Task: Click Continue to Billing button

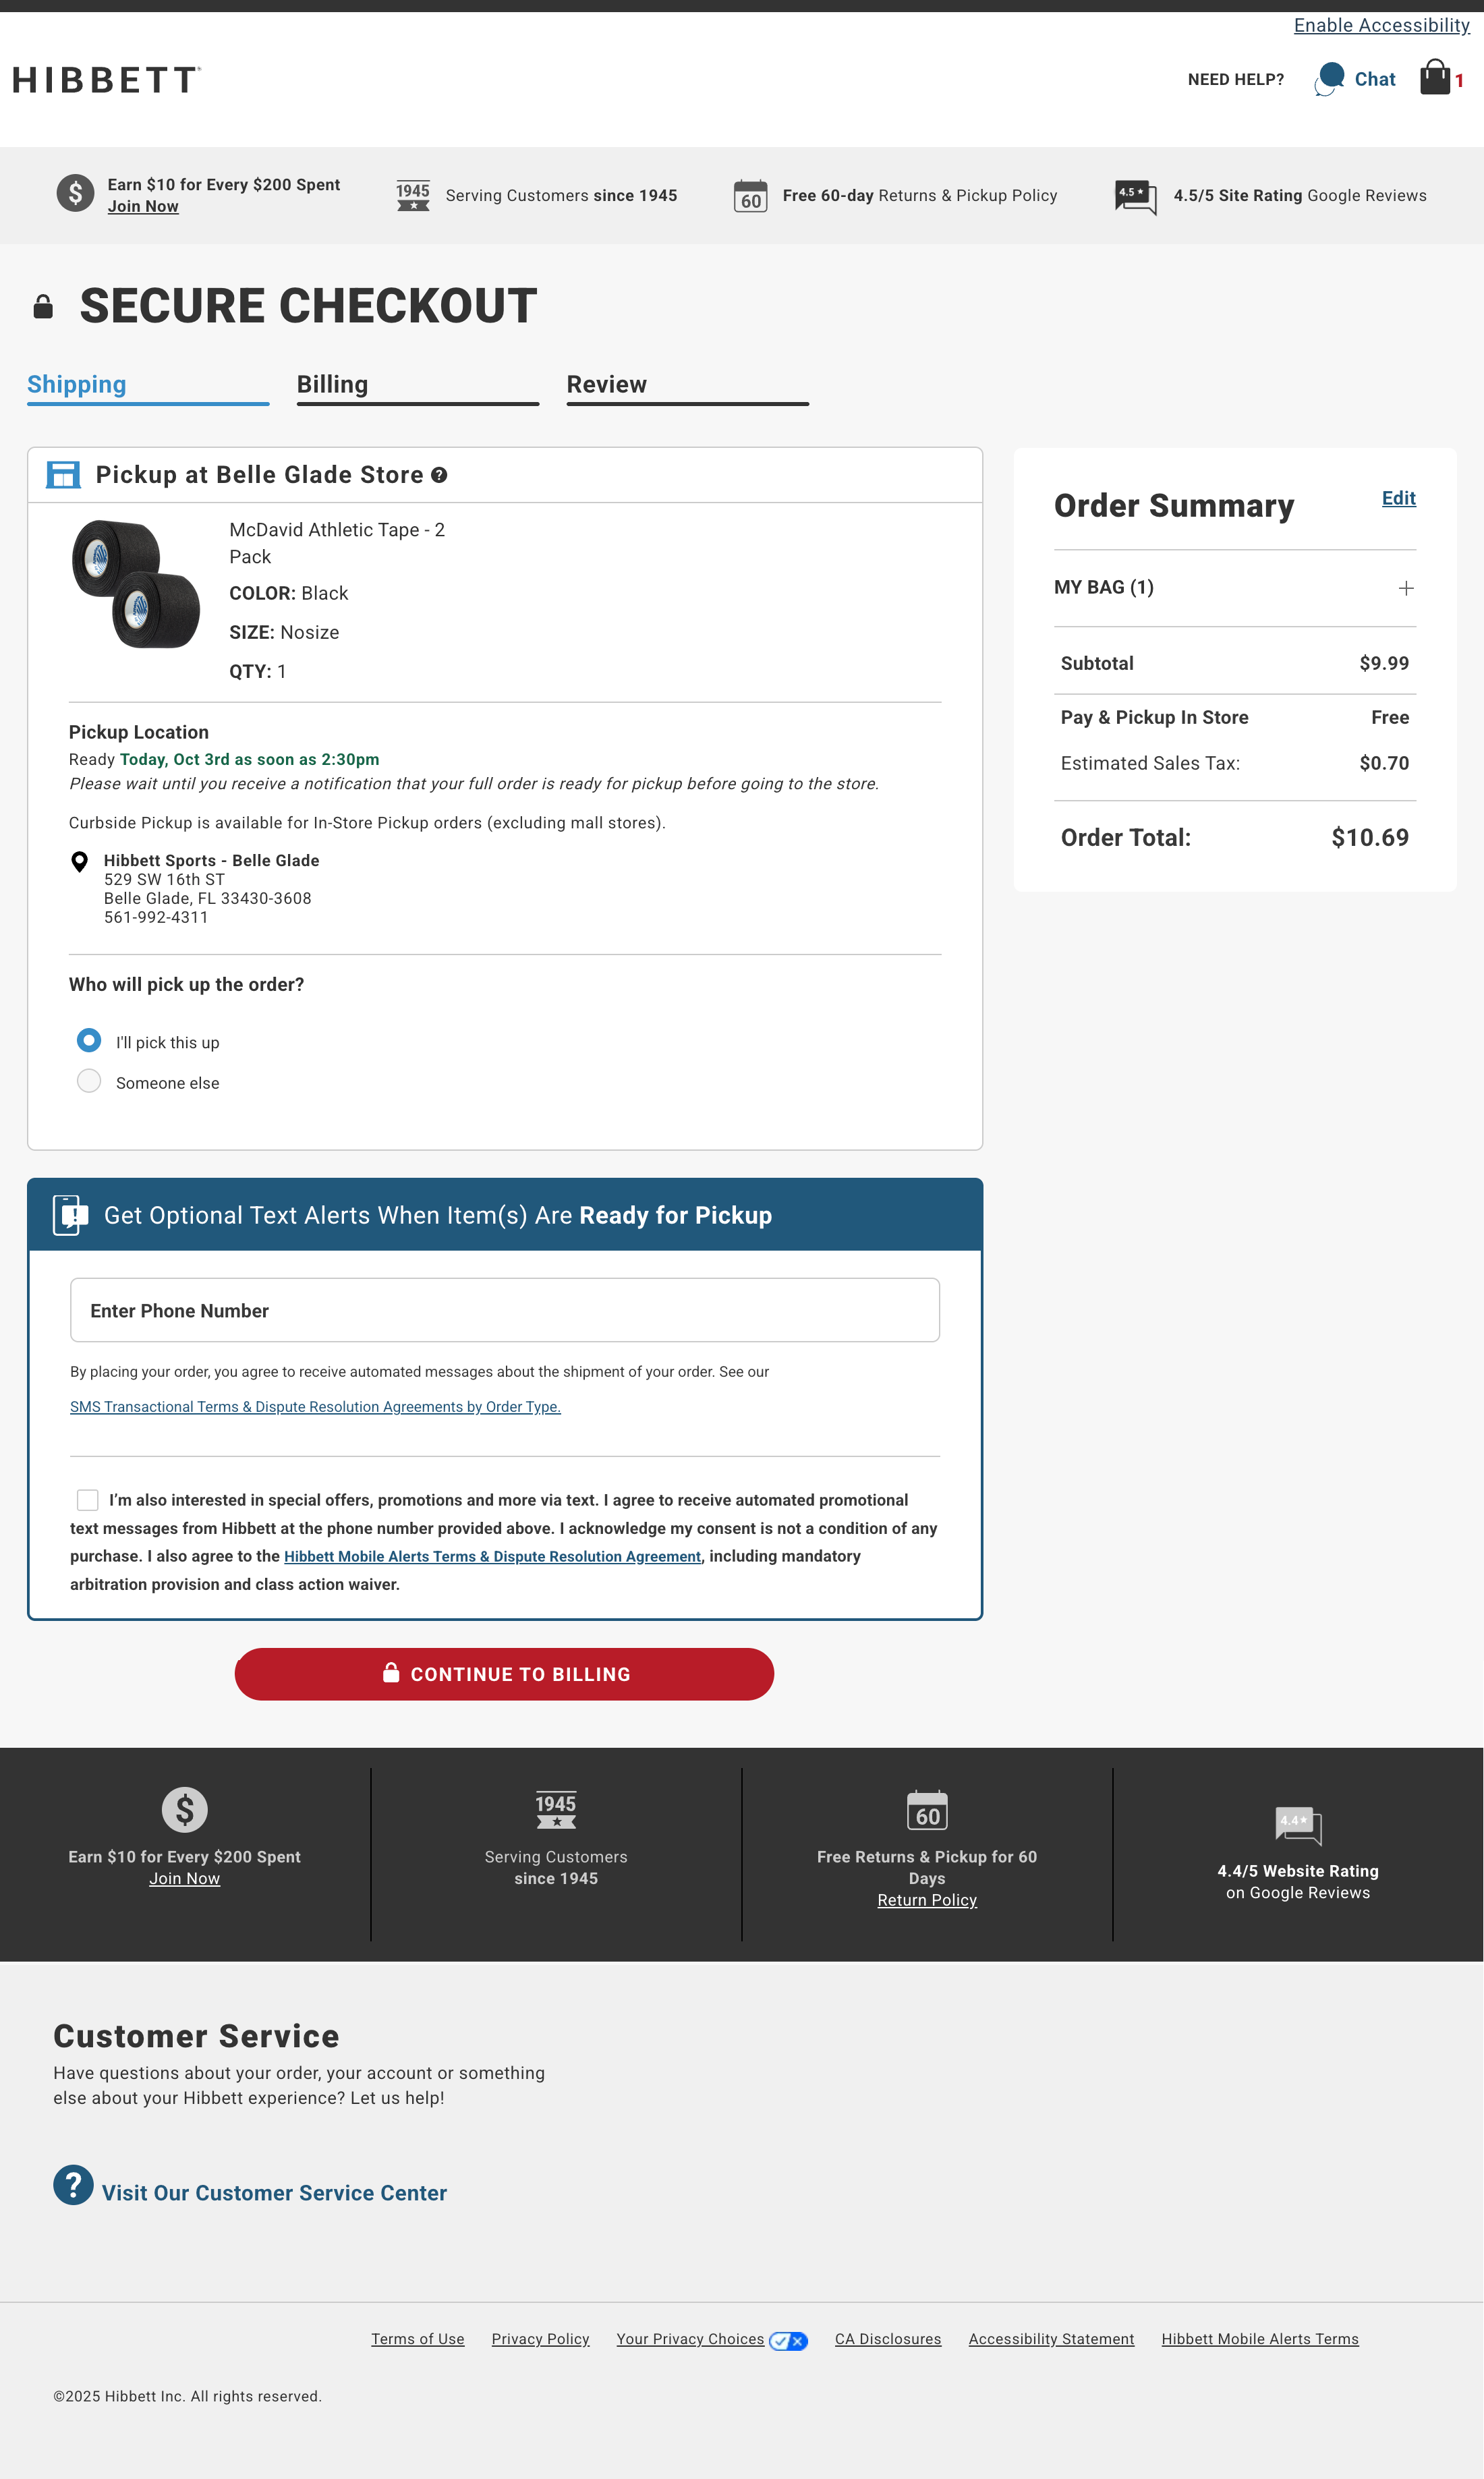Action: [x=504, y=1674]
